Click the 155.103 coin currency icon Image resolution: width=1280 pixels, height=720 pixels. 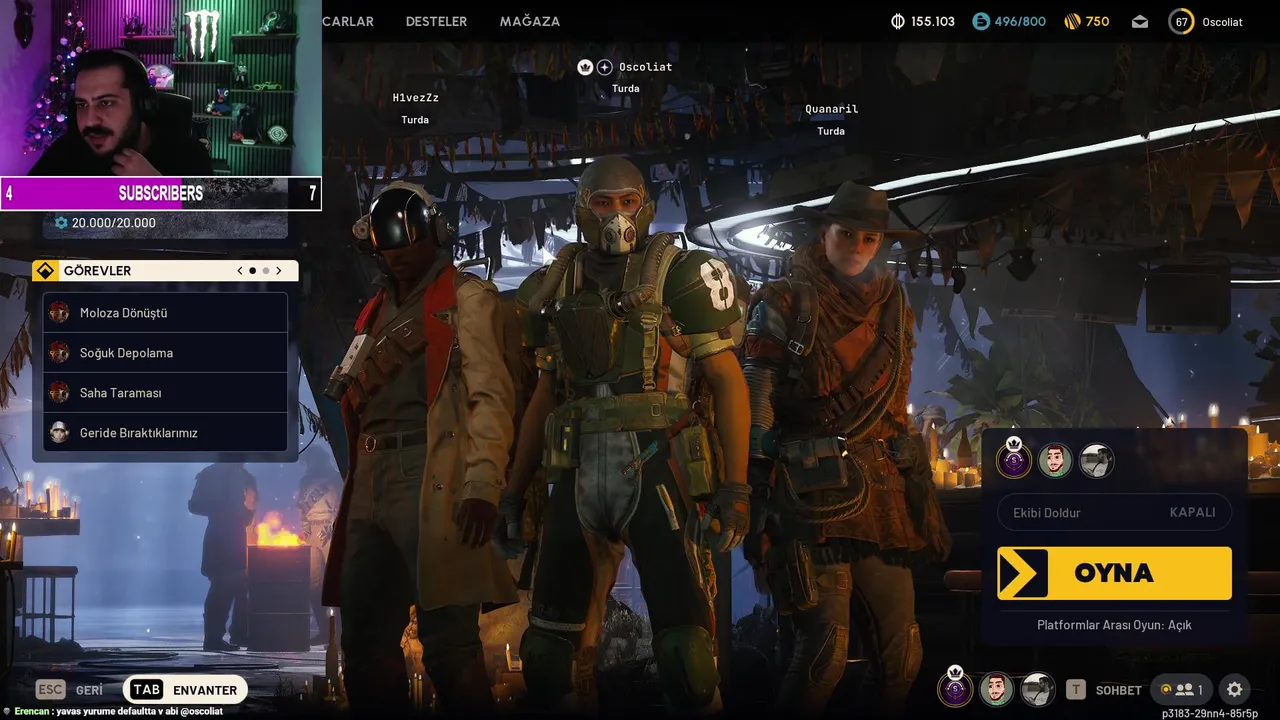[898, 22]
